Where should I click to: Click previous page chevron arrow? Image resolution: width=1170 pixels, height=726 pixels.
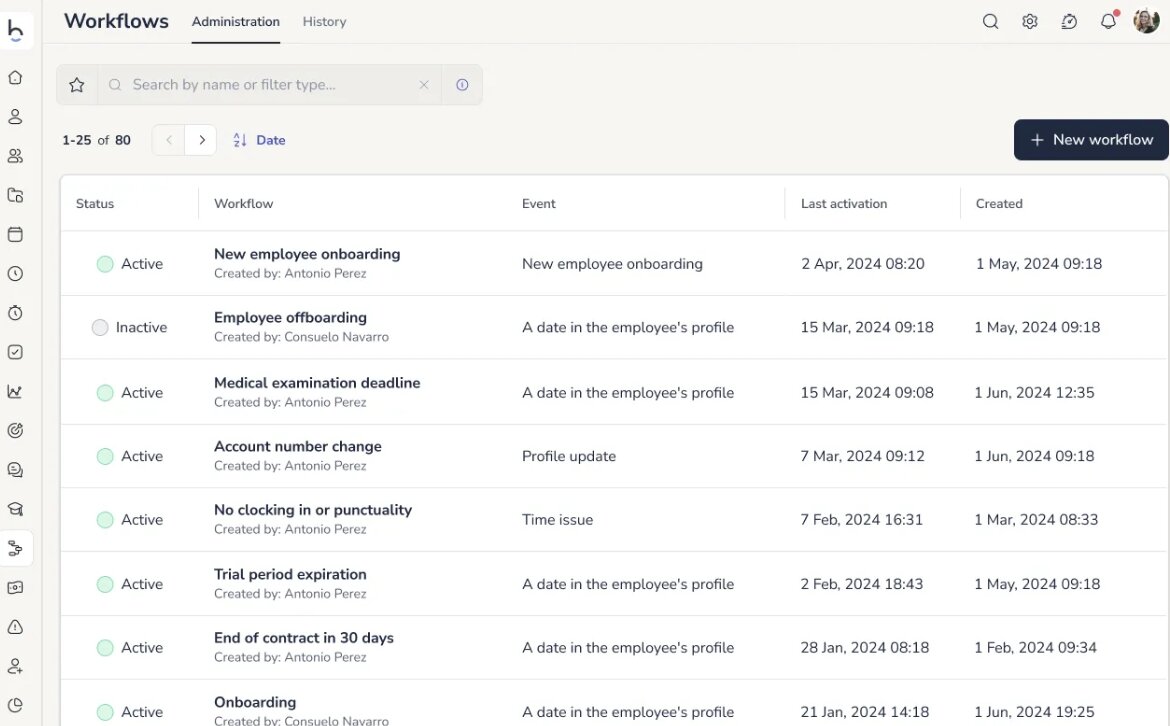[168, 140]
